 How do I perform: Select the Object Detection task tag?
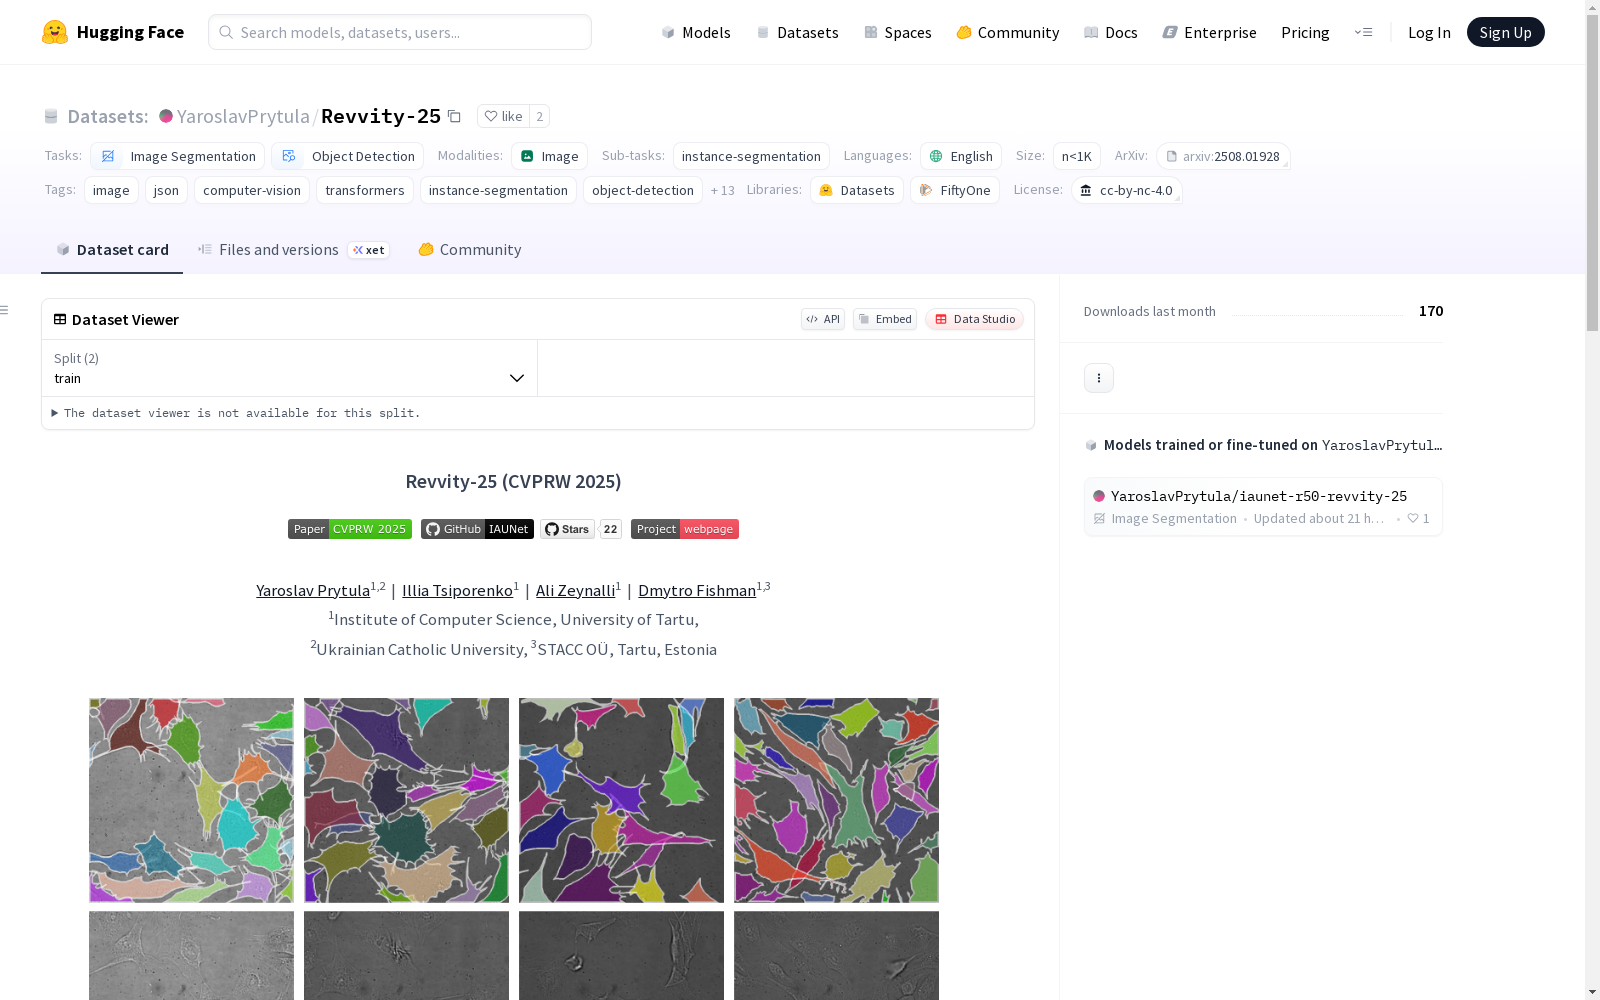(x=348, y=156)
